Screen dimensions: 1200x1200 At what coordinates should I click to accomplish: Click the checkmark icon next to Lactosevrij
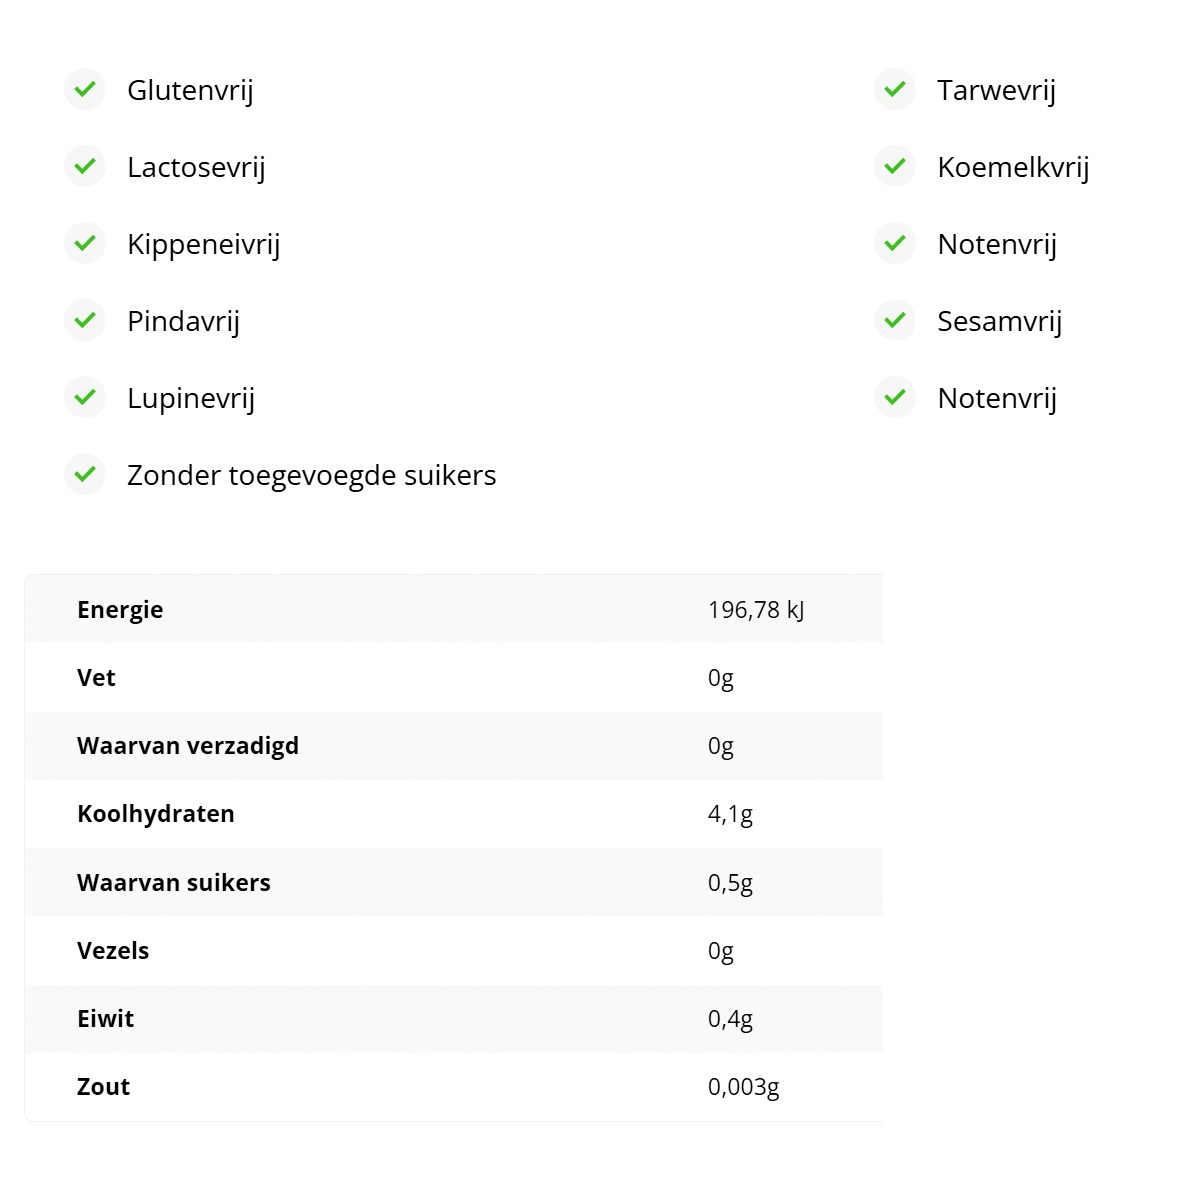(x=85, y=166)
